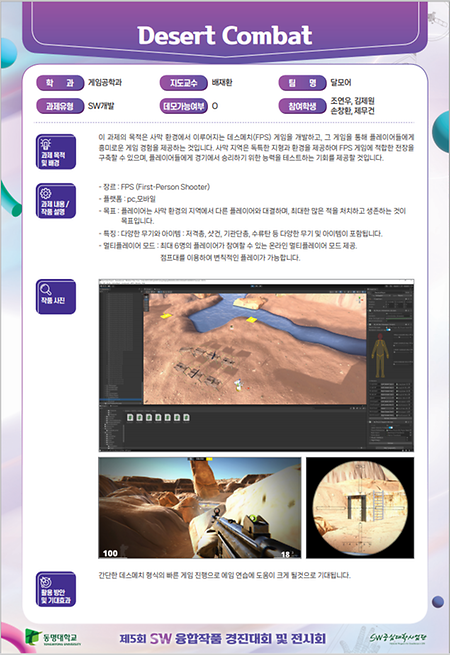Viewport: 450px width, 655px height.
Task: Click the yellow humanoid avatar figure in the Inspector
Action: click(380, 355)
